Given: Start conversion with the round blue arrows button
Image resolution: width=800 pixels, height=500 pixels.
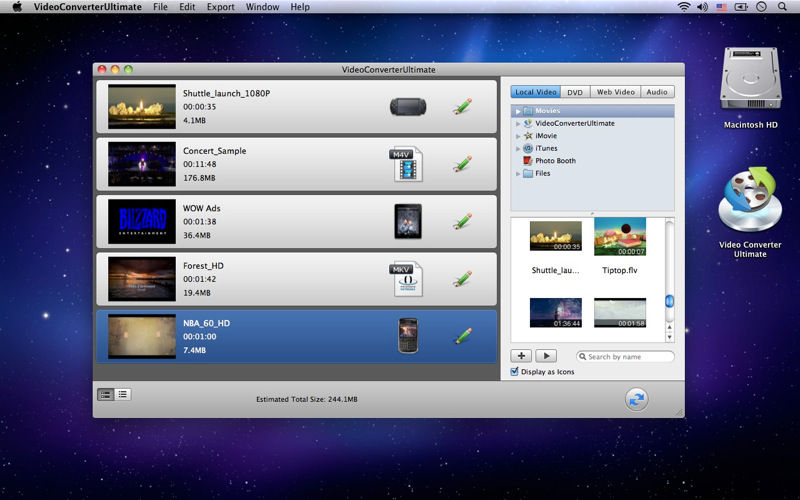Looking at the screenshot, I should click(x=636, y=399).
